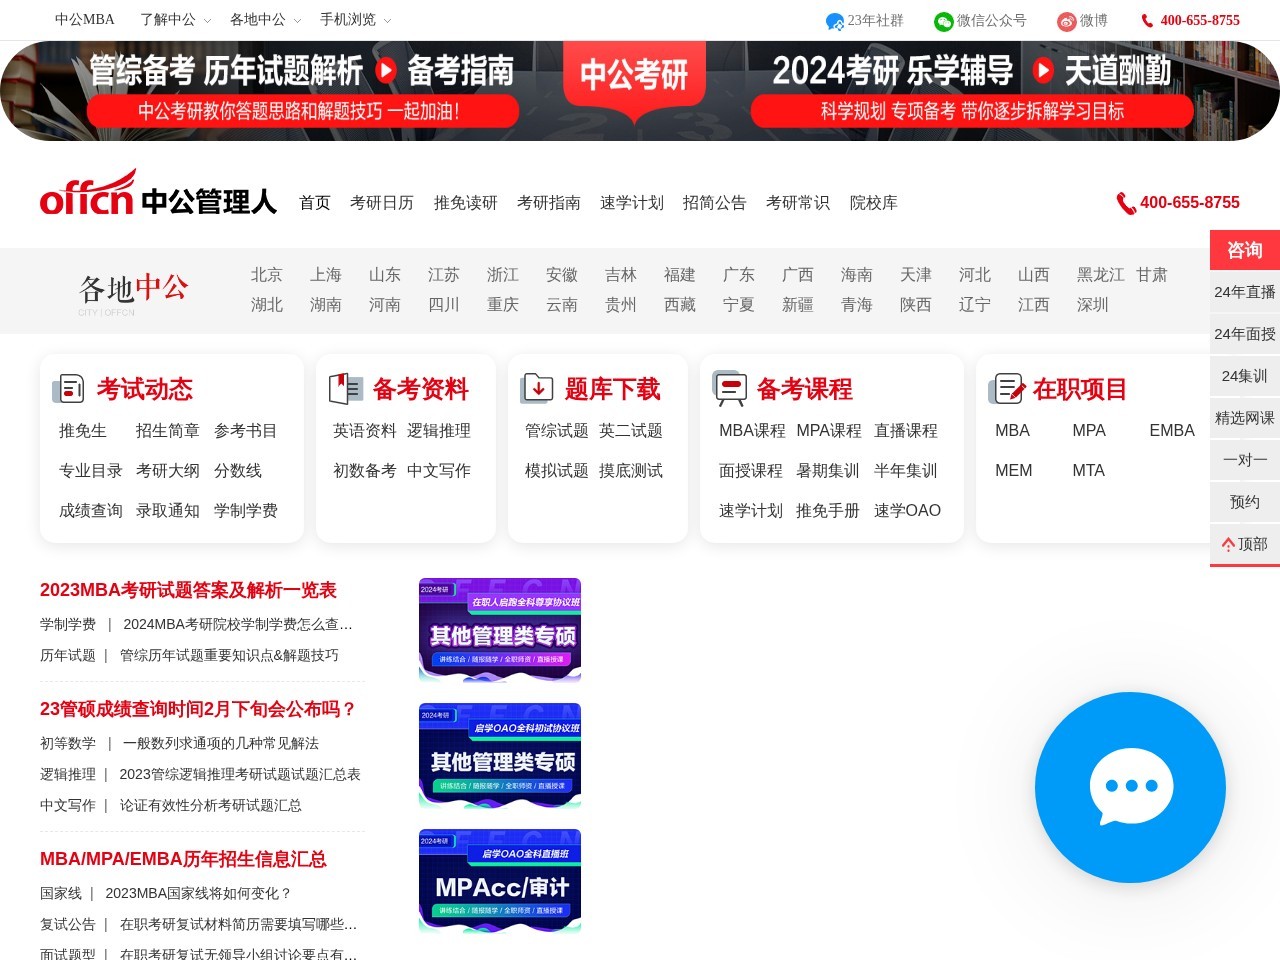
Task: Select 招简公告 in the navigation bar
Action: pos(714,203)
